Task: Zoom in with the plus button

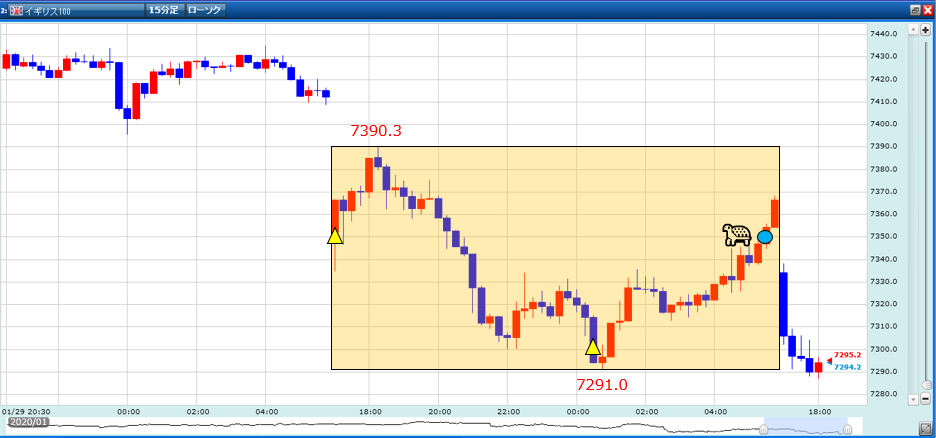Action: [x=926, y=30]
